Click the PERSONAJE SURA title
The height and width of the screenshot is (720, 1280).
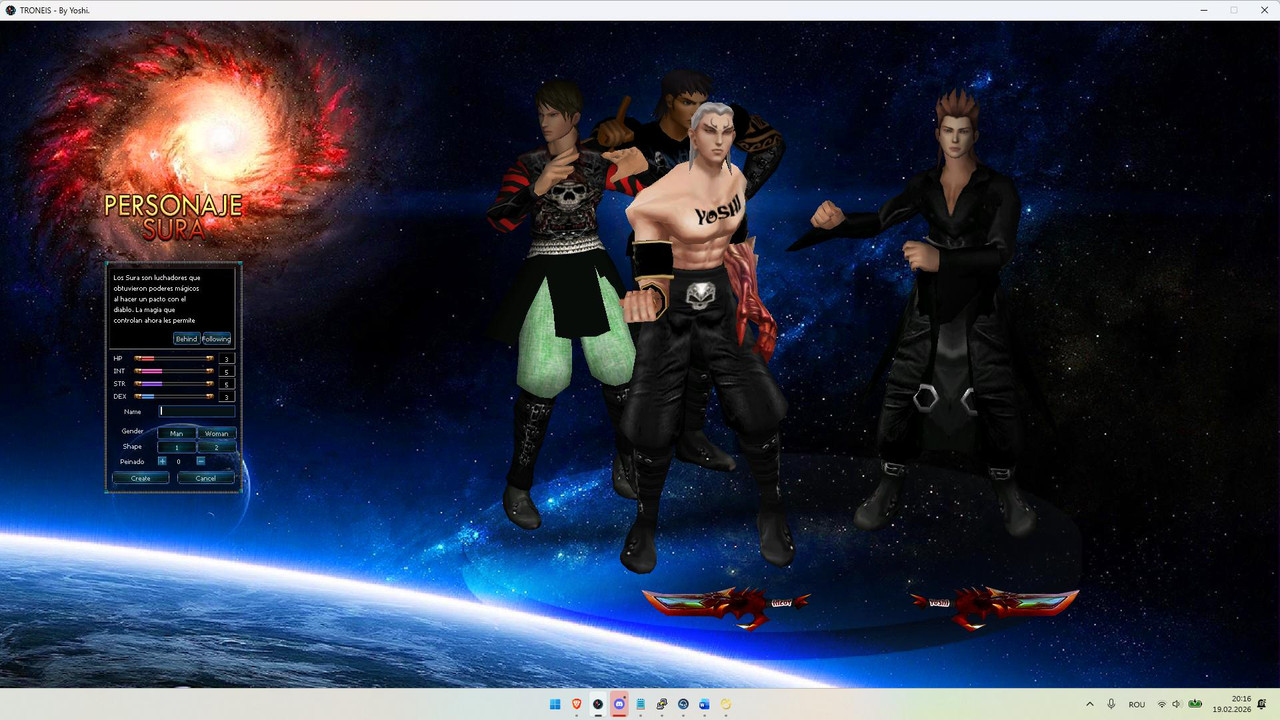tap(173, 217)
